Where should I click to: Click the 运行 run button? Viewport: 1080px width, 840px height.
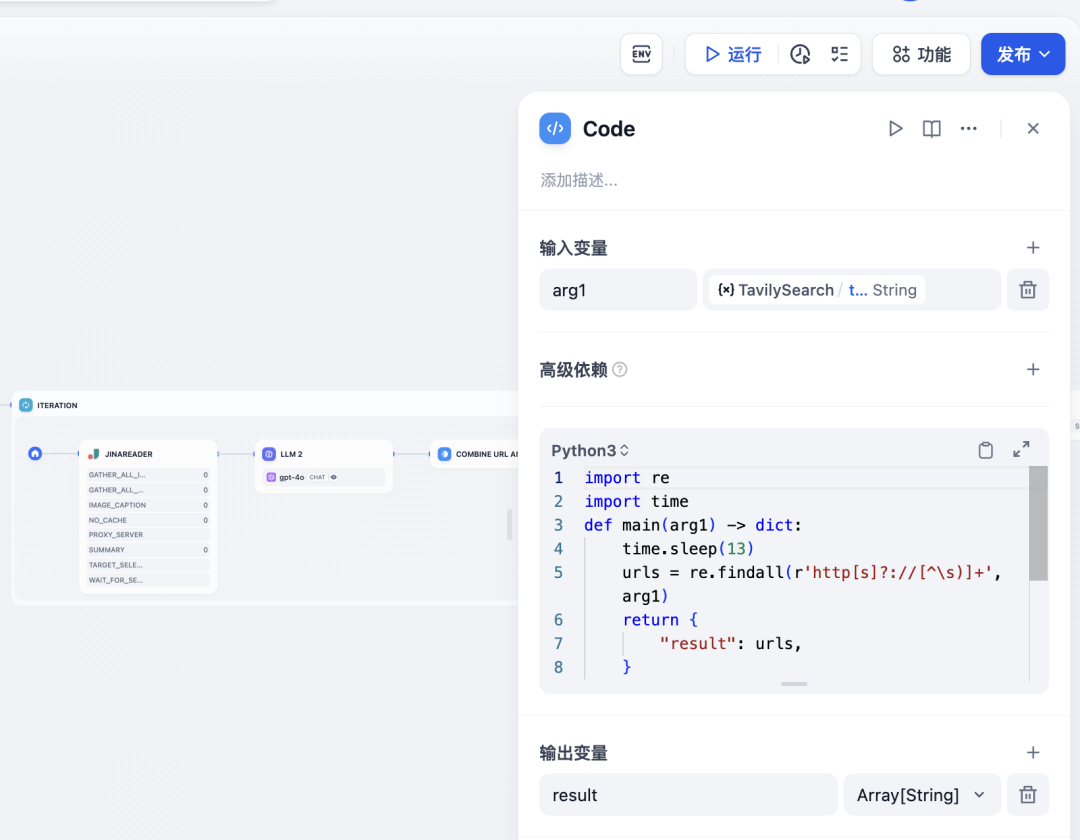(x=733, y=54)
